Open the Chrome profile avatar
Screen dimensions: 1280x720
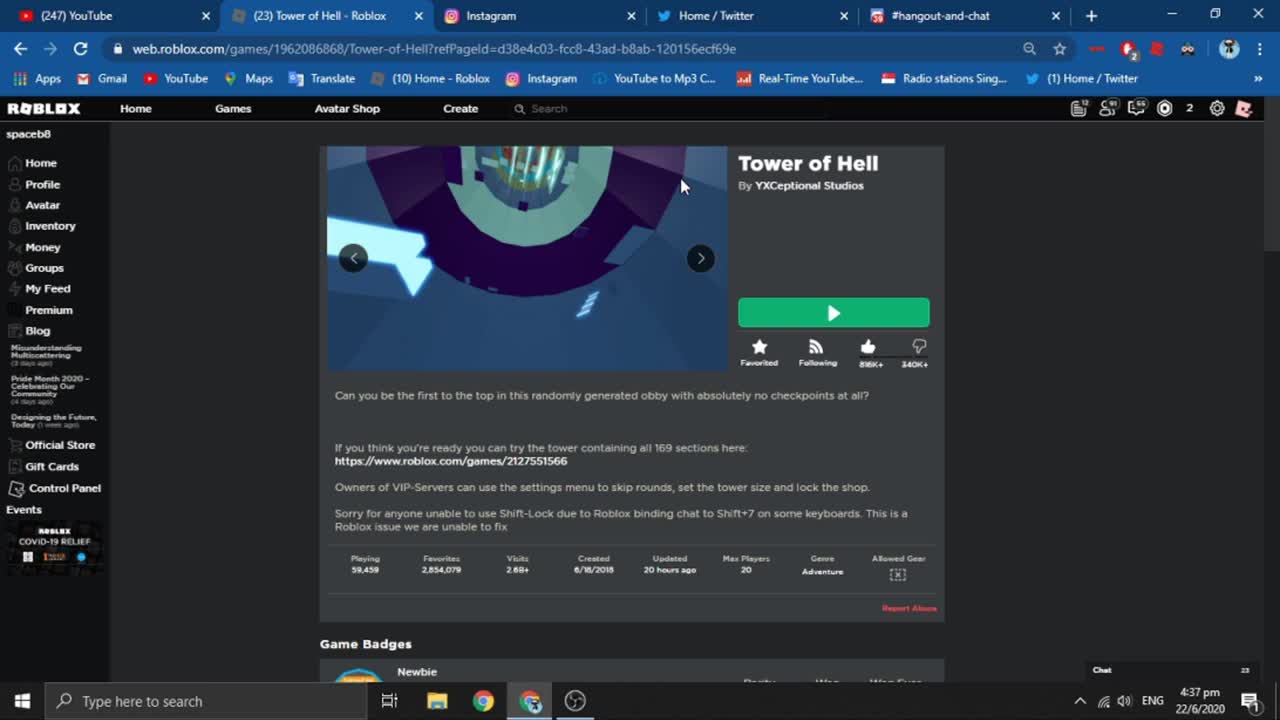(1229, 49)
